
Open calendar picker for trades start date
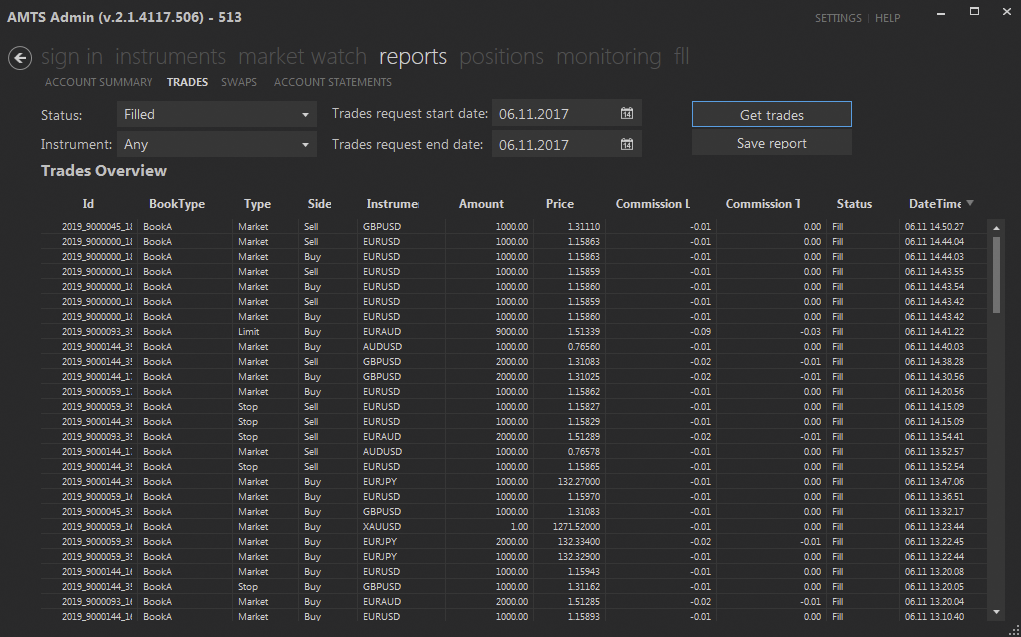(x=626, y=113)
